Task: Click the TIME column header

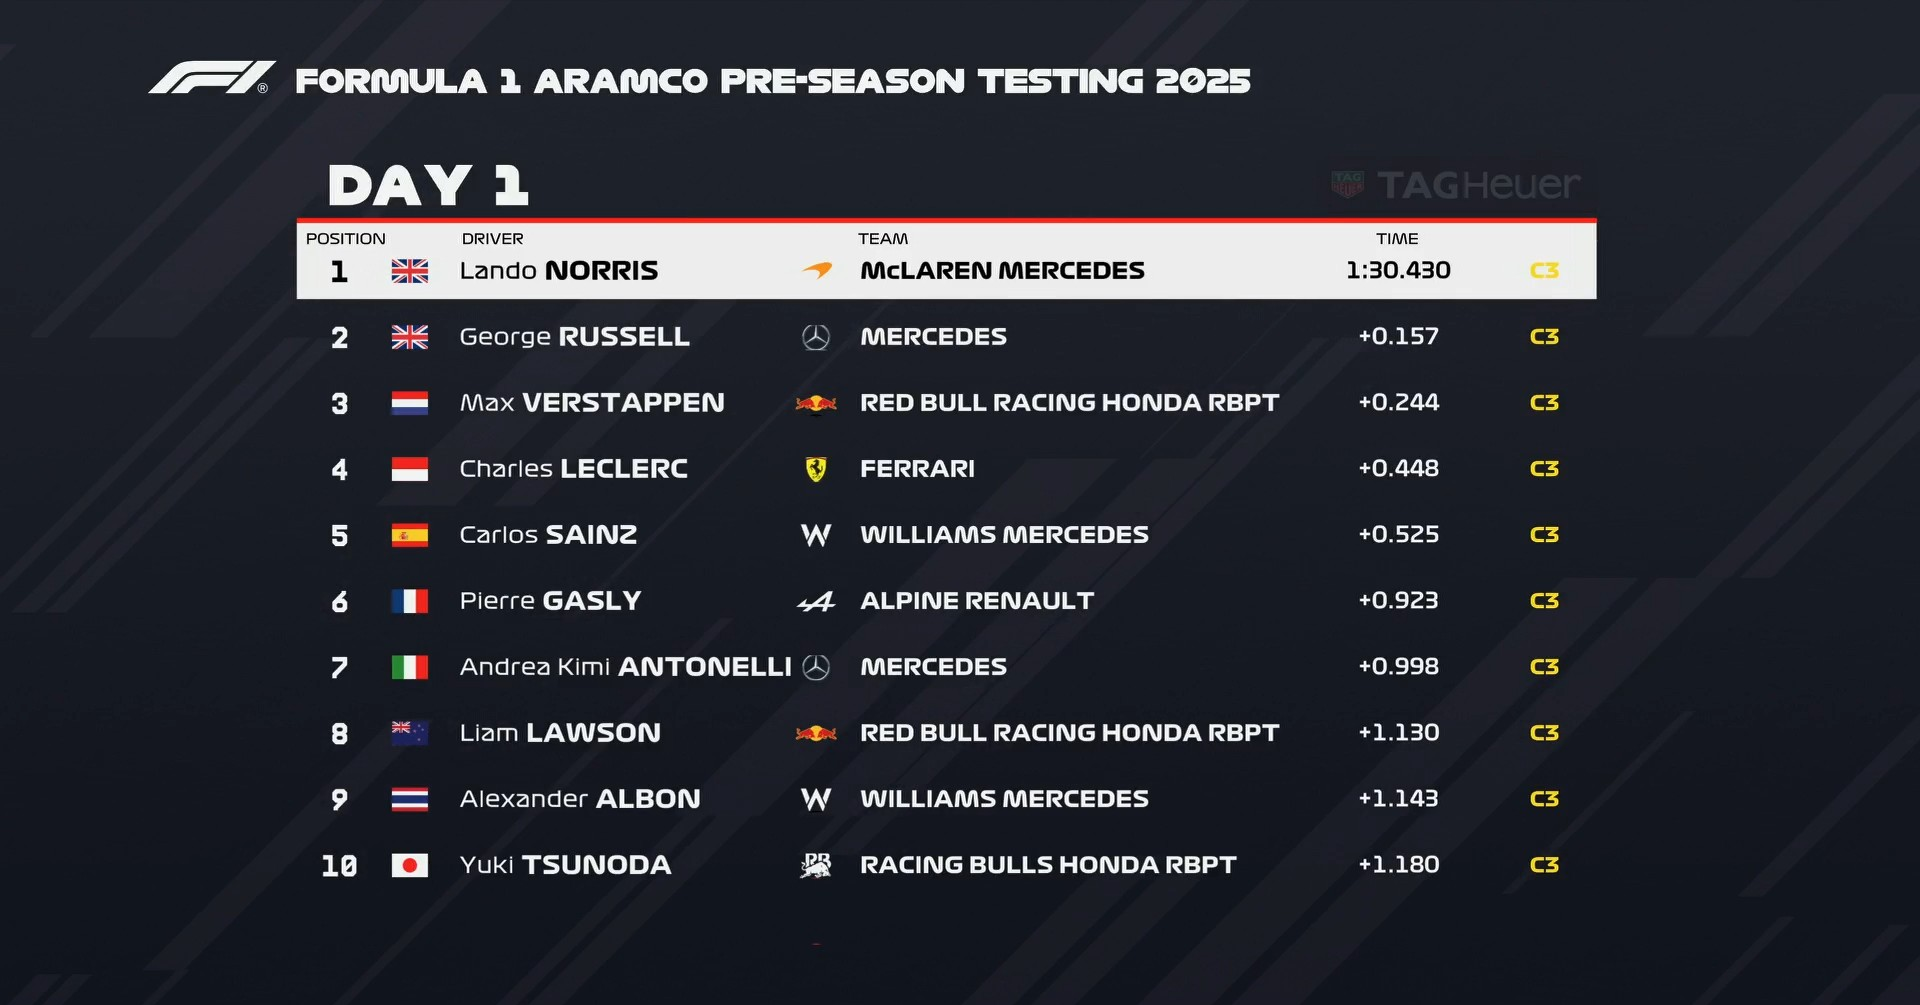Action: click(1397, 239)
